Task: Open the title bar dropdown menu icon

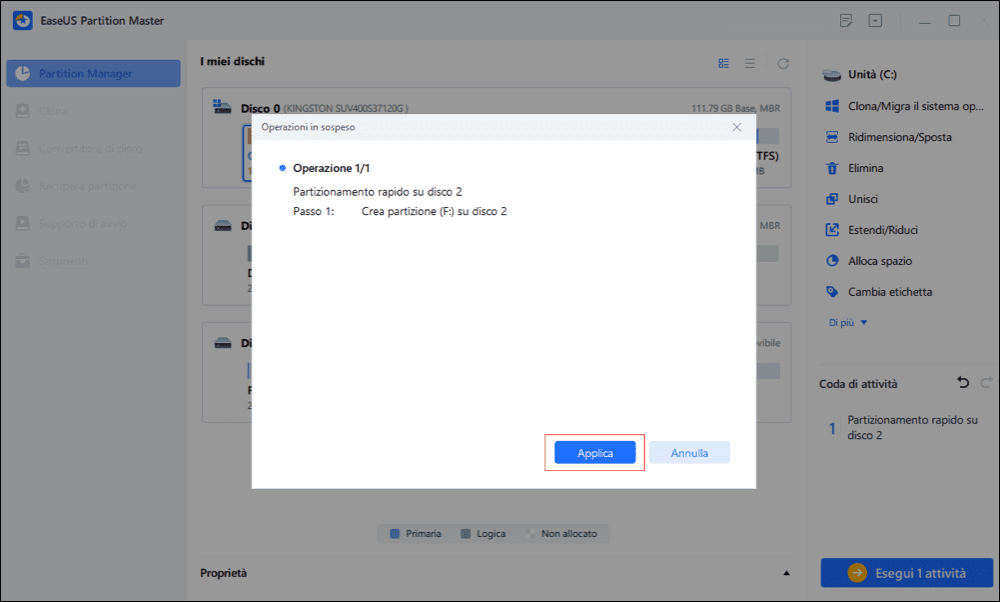Action: (x=876, y=21)
